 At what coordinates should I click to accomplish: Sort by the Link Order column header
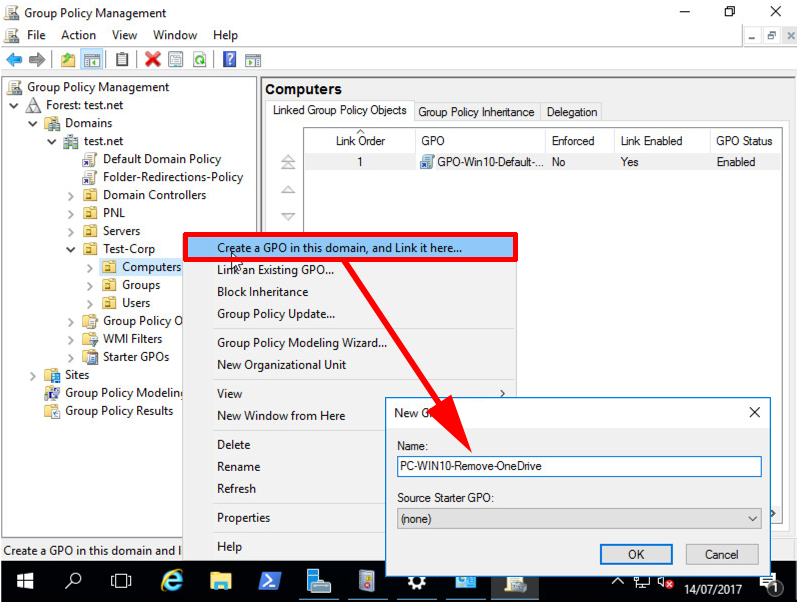(360, 141)
